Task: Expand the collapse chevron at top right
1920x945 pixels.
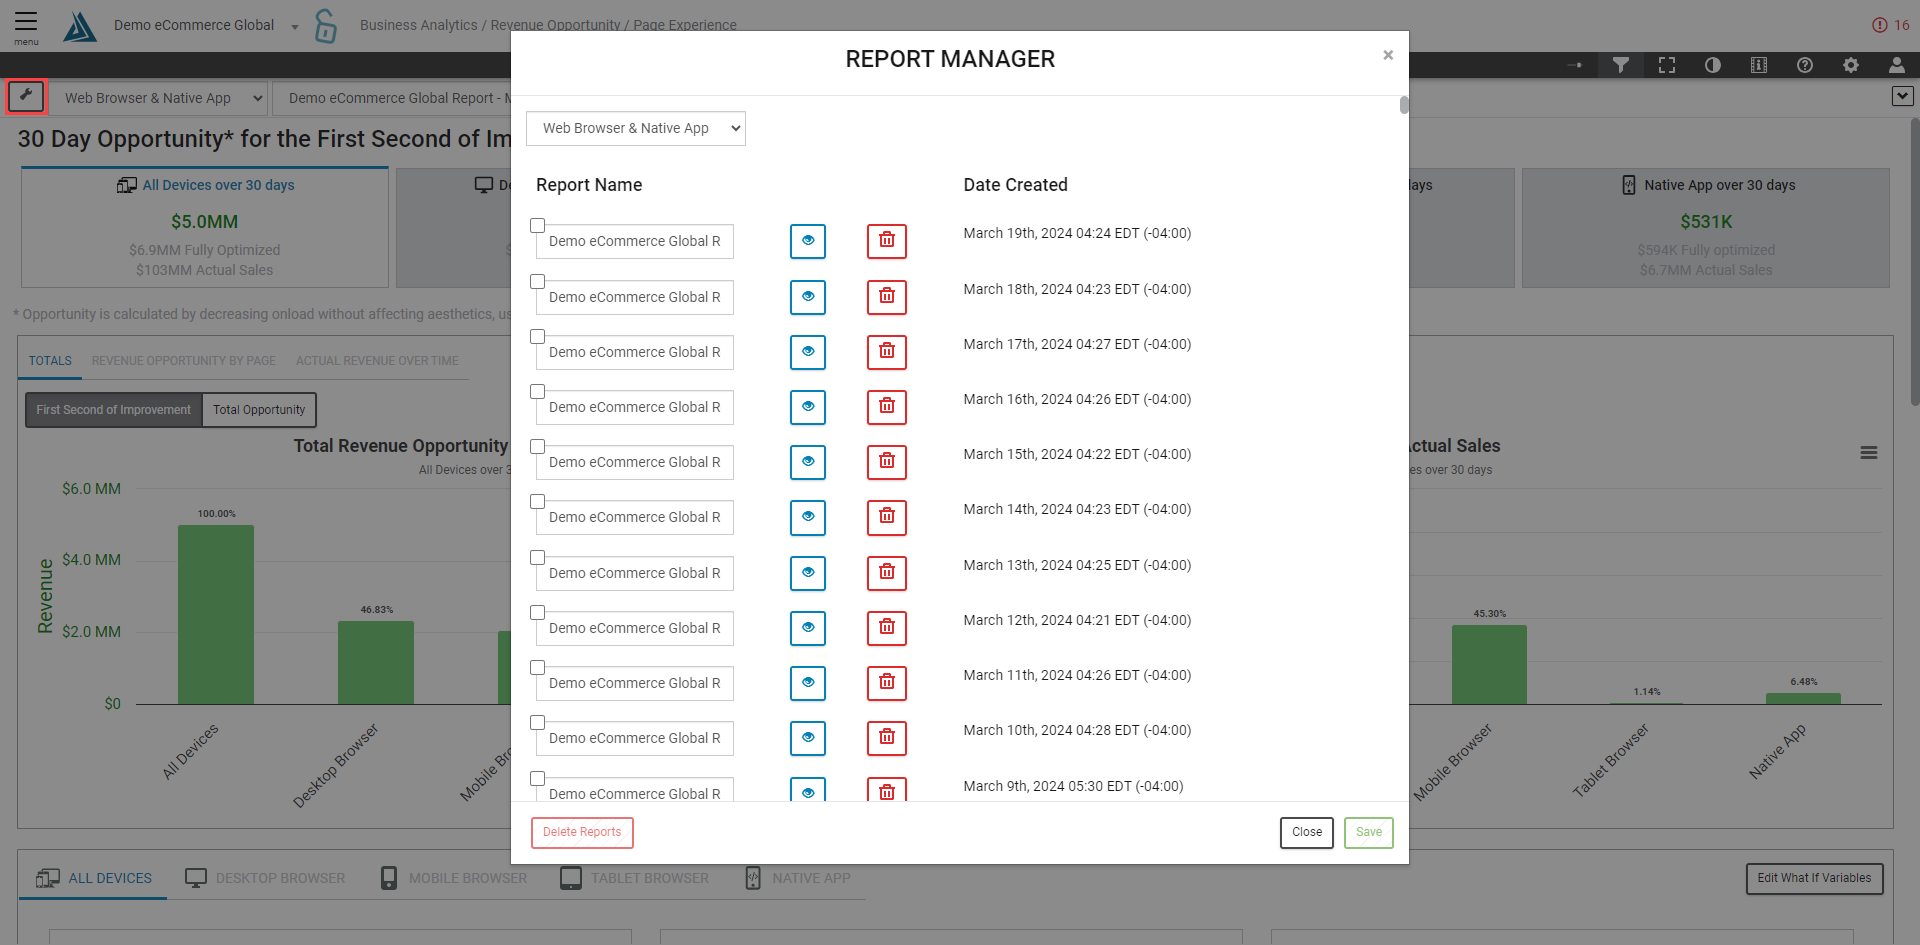Action: coord(1903,96)
